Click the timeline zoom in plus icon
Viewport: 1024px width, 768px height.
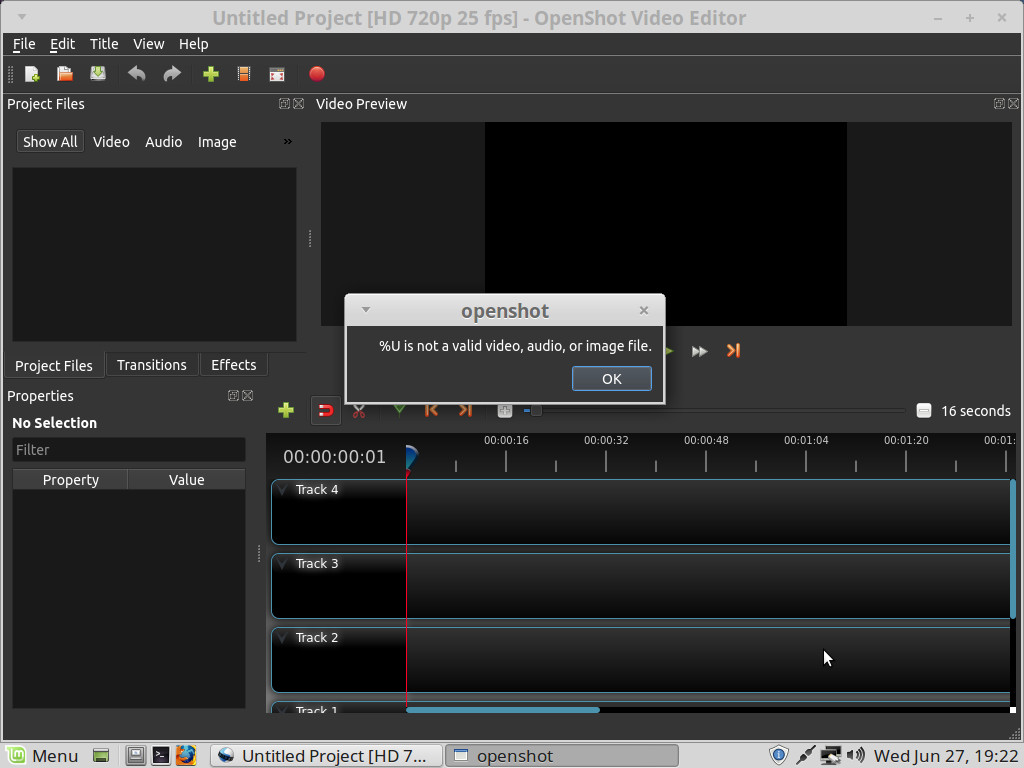504,411
